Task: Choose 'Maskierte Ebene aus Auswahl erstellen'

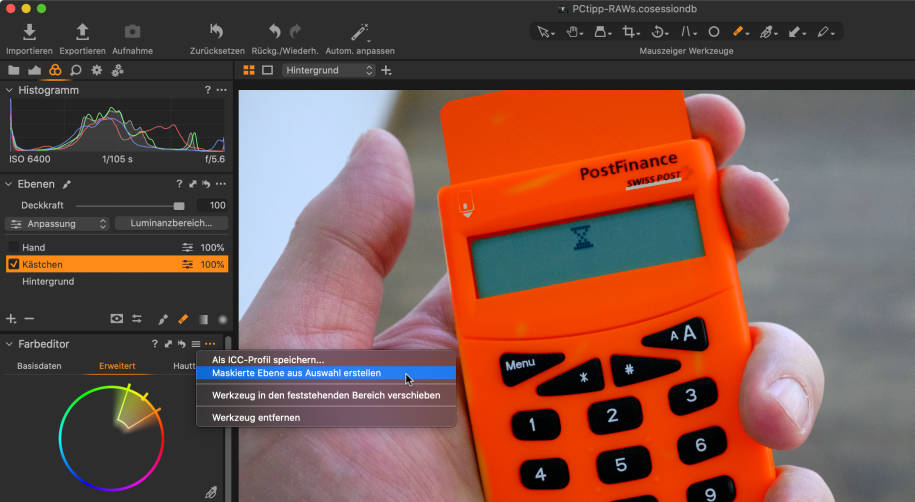Action: click(x=326, y=373)
